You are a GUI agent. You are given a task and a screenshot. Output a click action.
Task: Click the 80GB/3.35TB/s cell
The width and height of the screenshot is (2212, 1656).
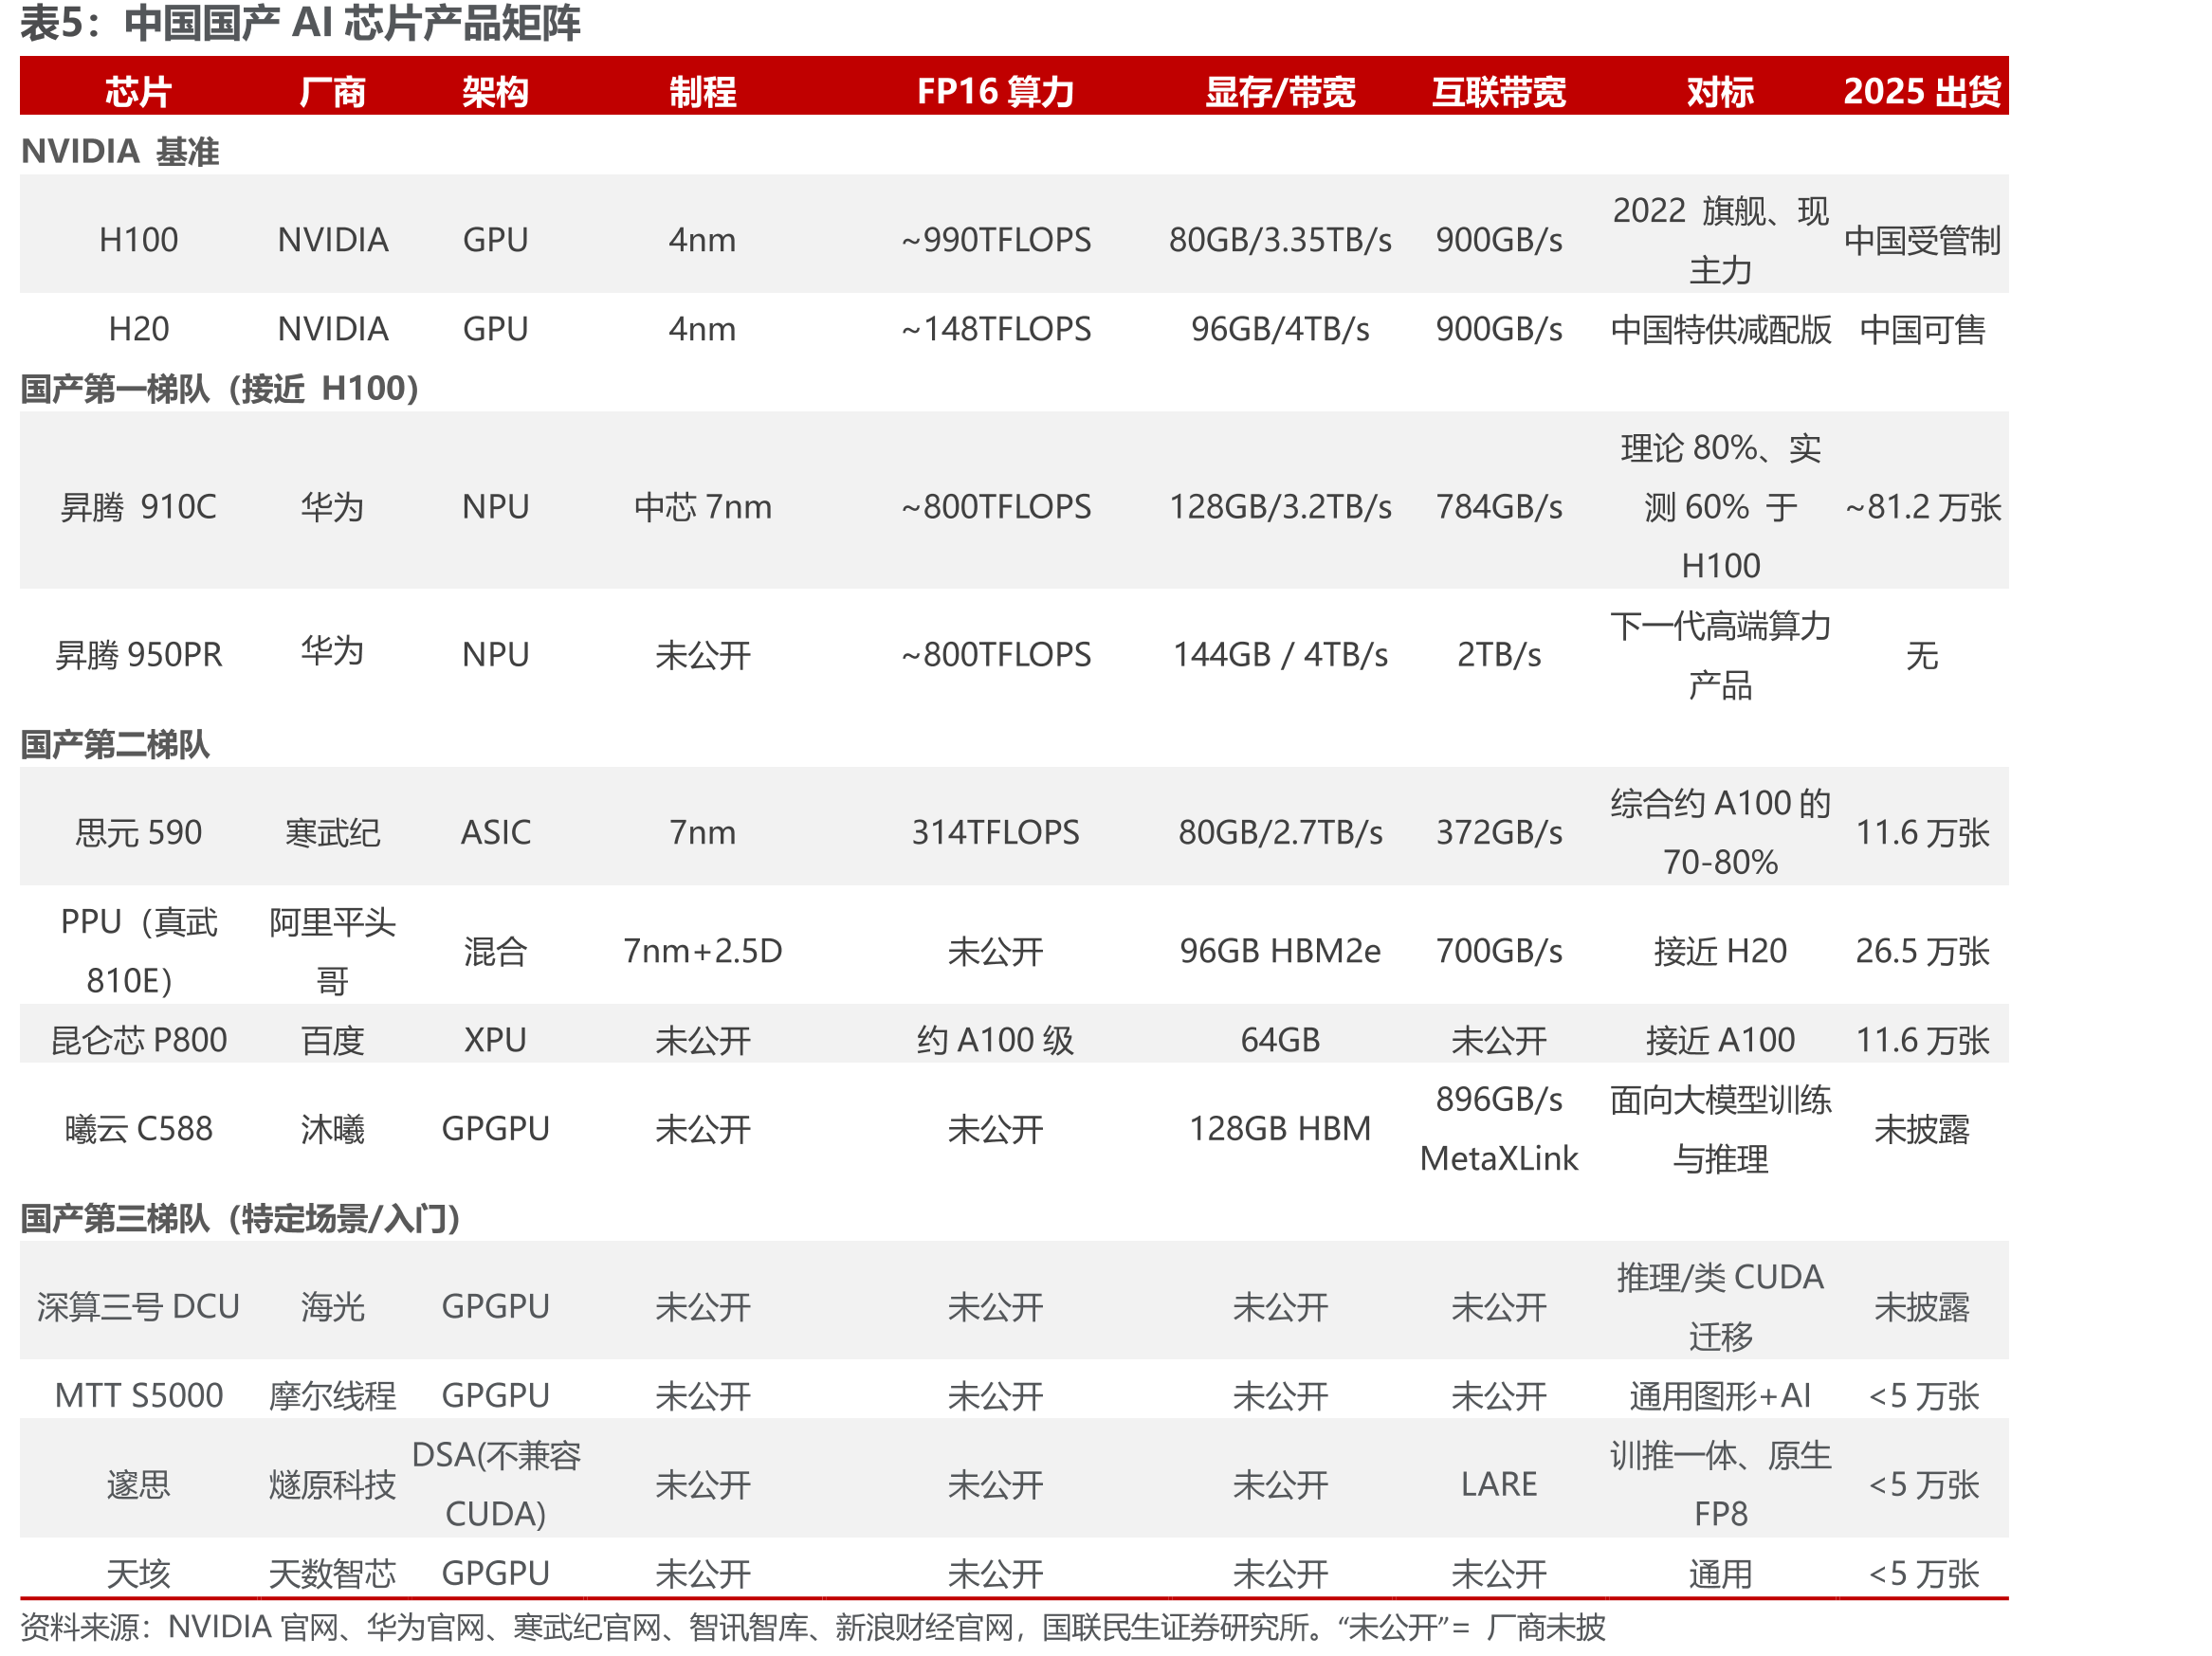tap(1279, 240)
